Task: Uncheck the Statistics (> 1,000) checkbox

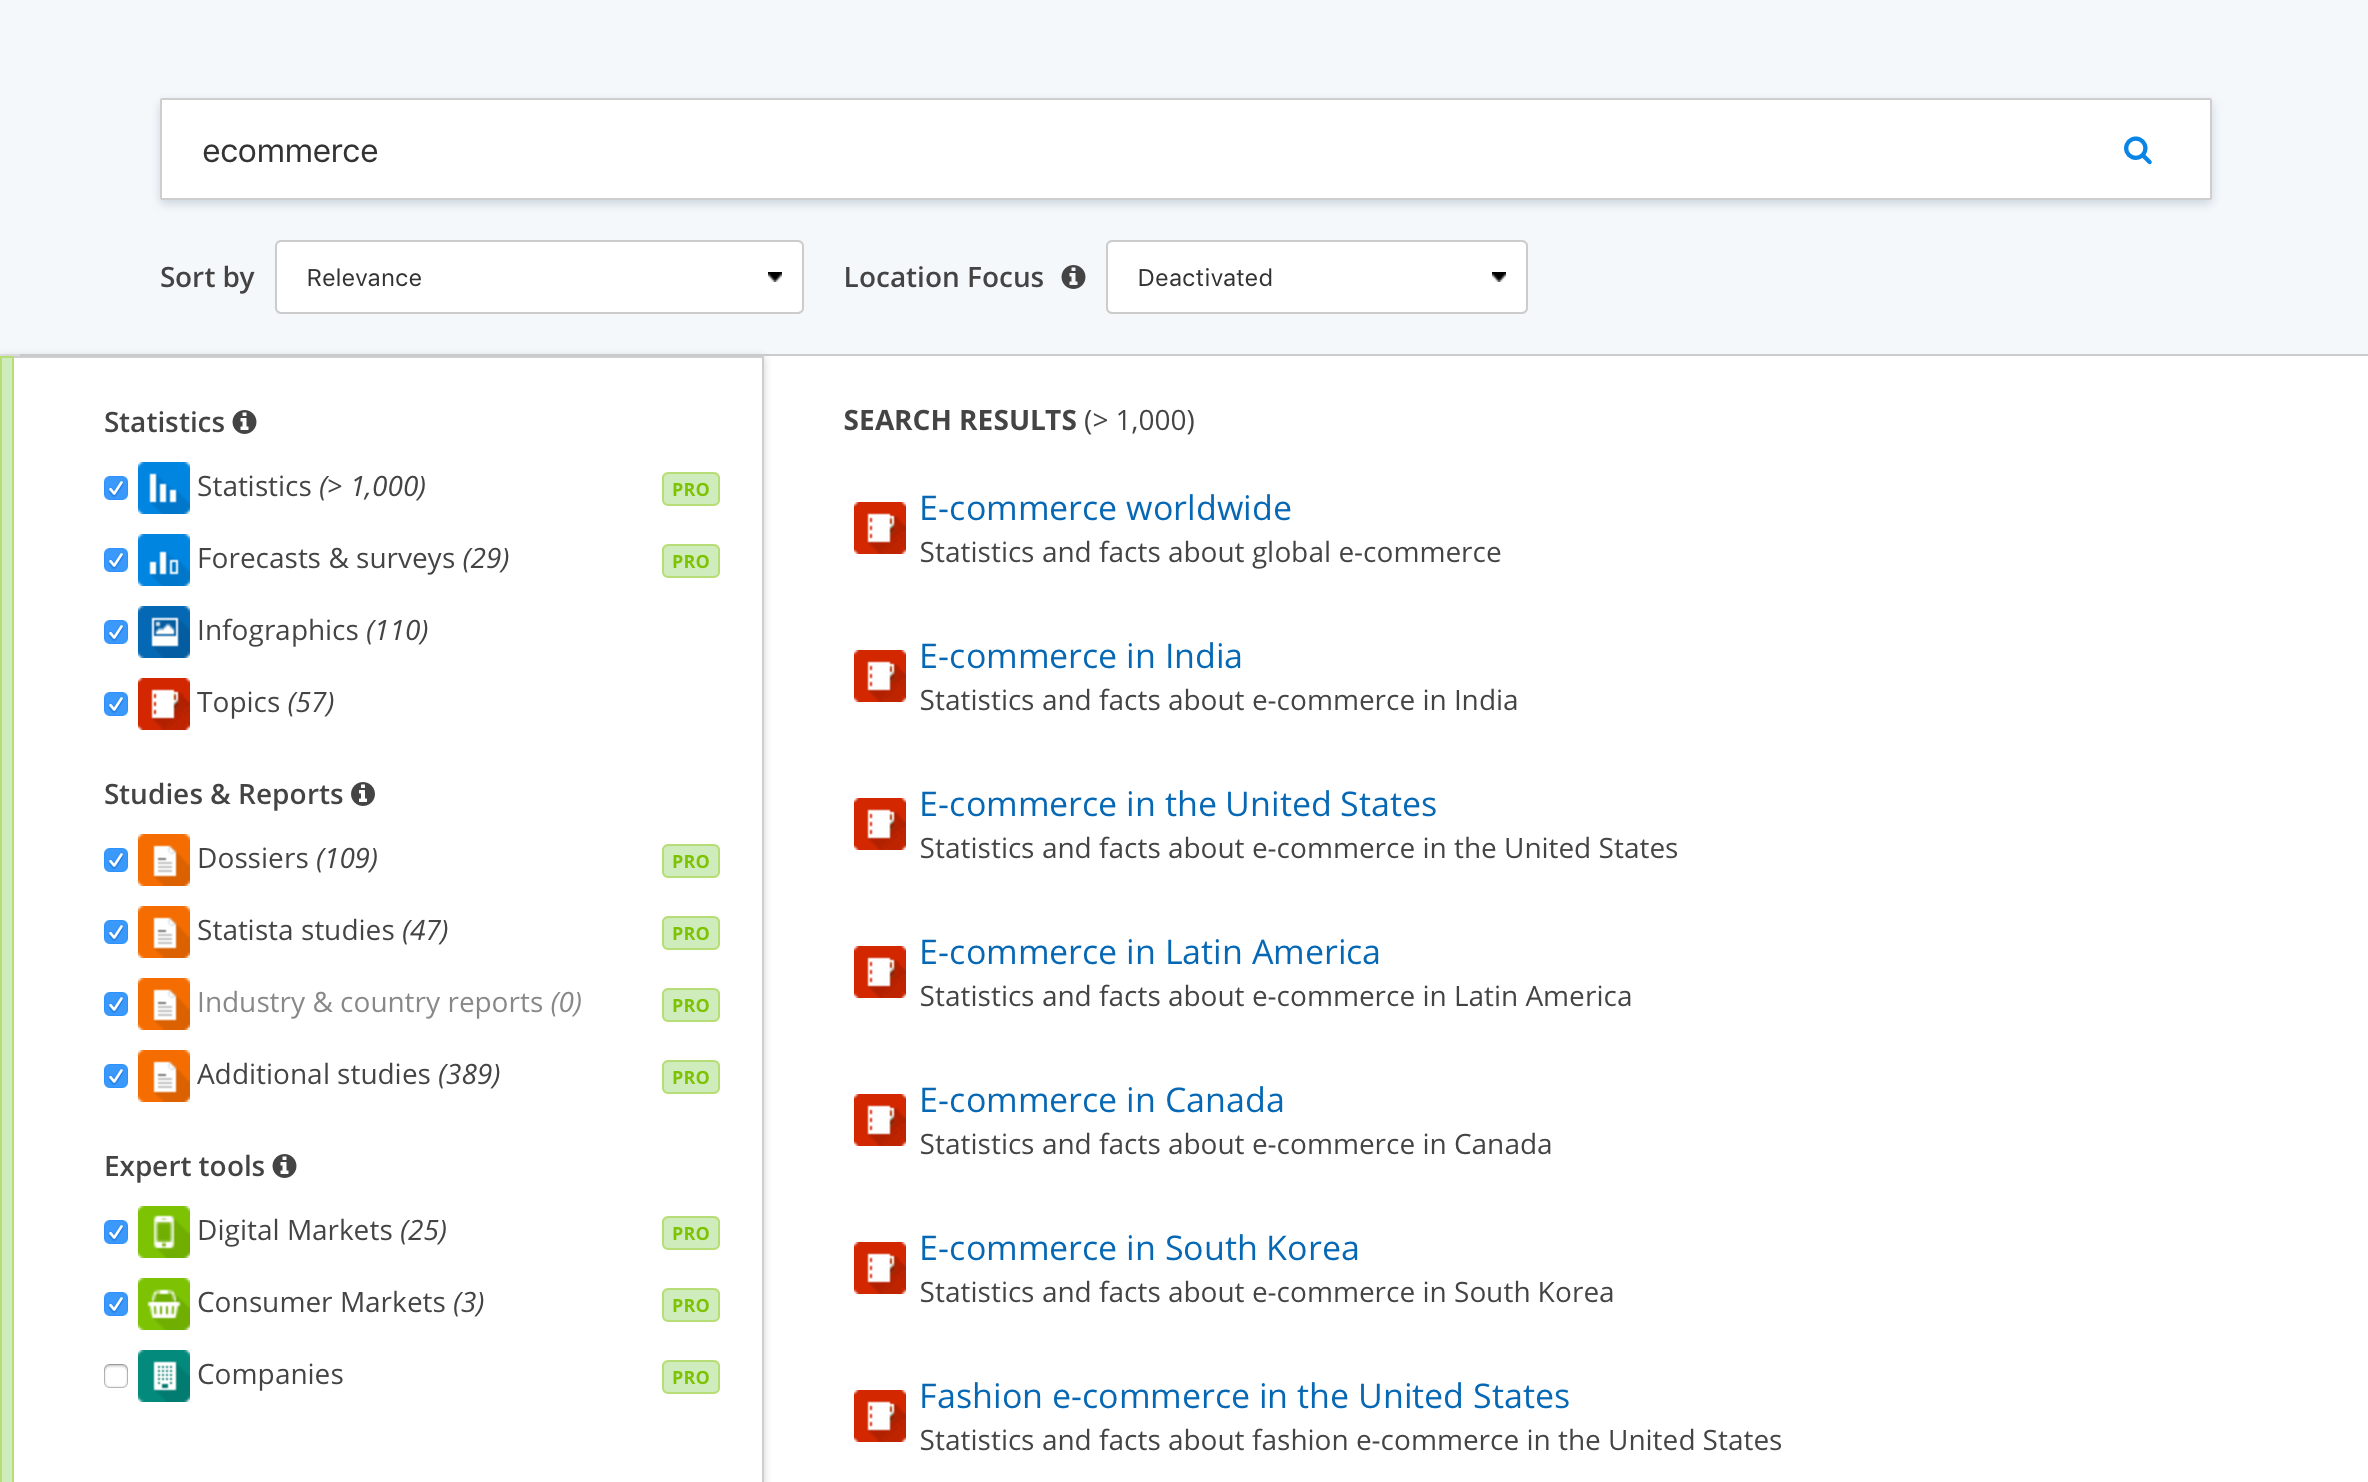Action: pyautogui.click(x=116, y=488)
